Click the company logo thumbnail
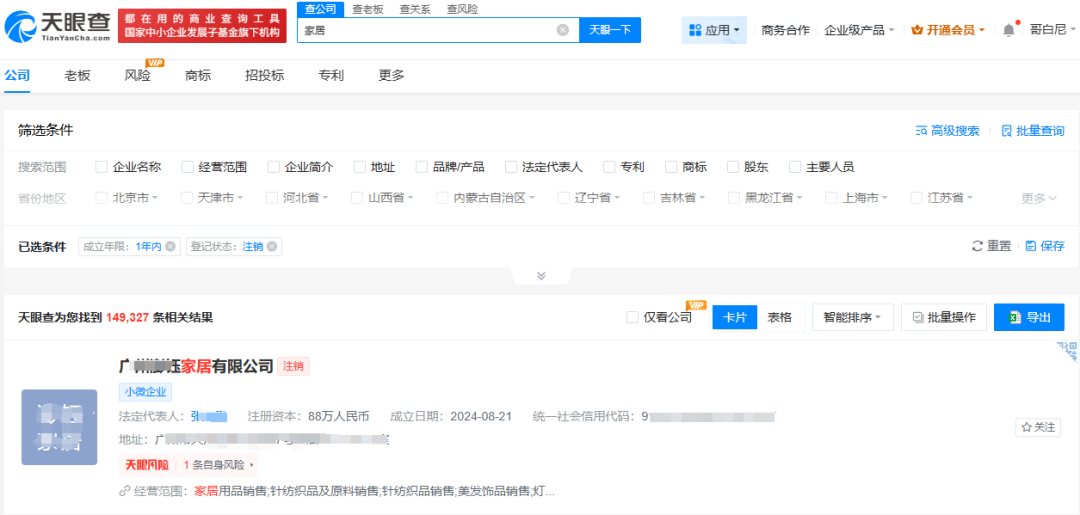 pyautogui.click(x=59, y=427)
